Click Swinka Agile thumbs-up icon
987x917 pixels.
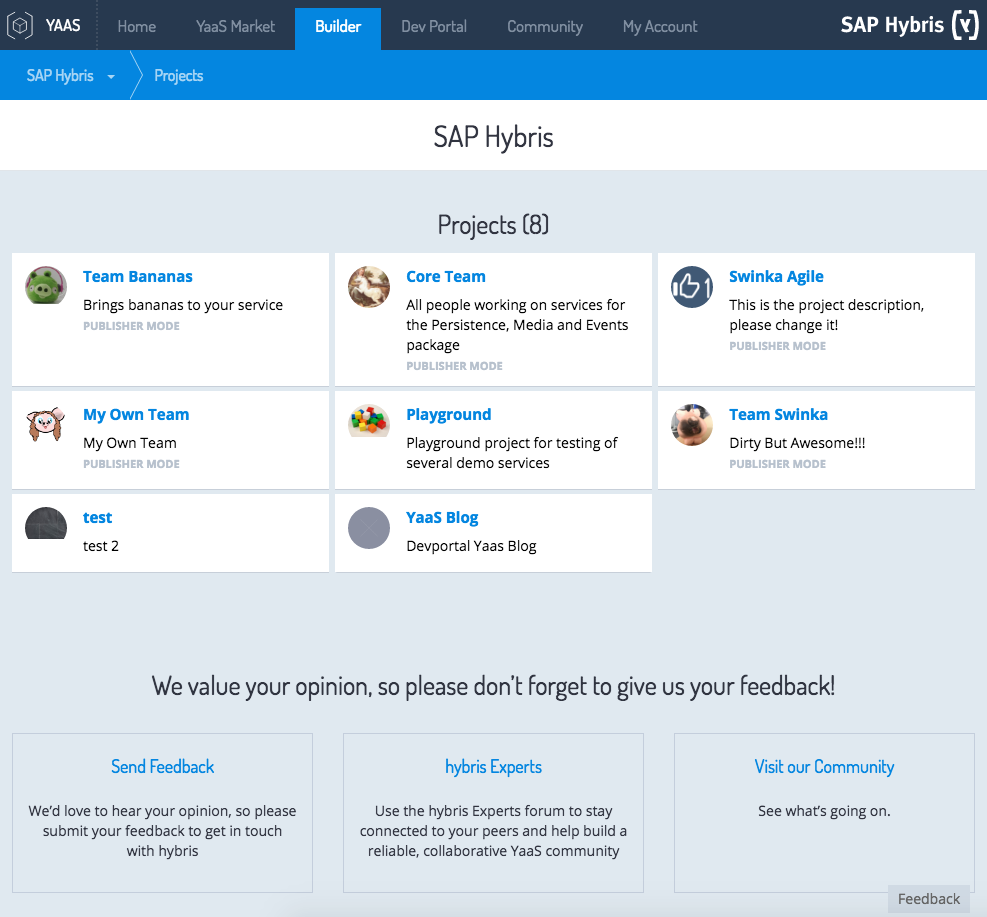(x=692, y=286)
